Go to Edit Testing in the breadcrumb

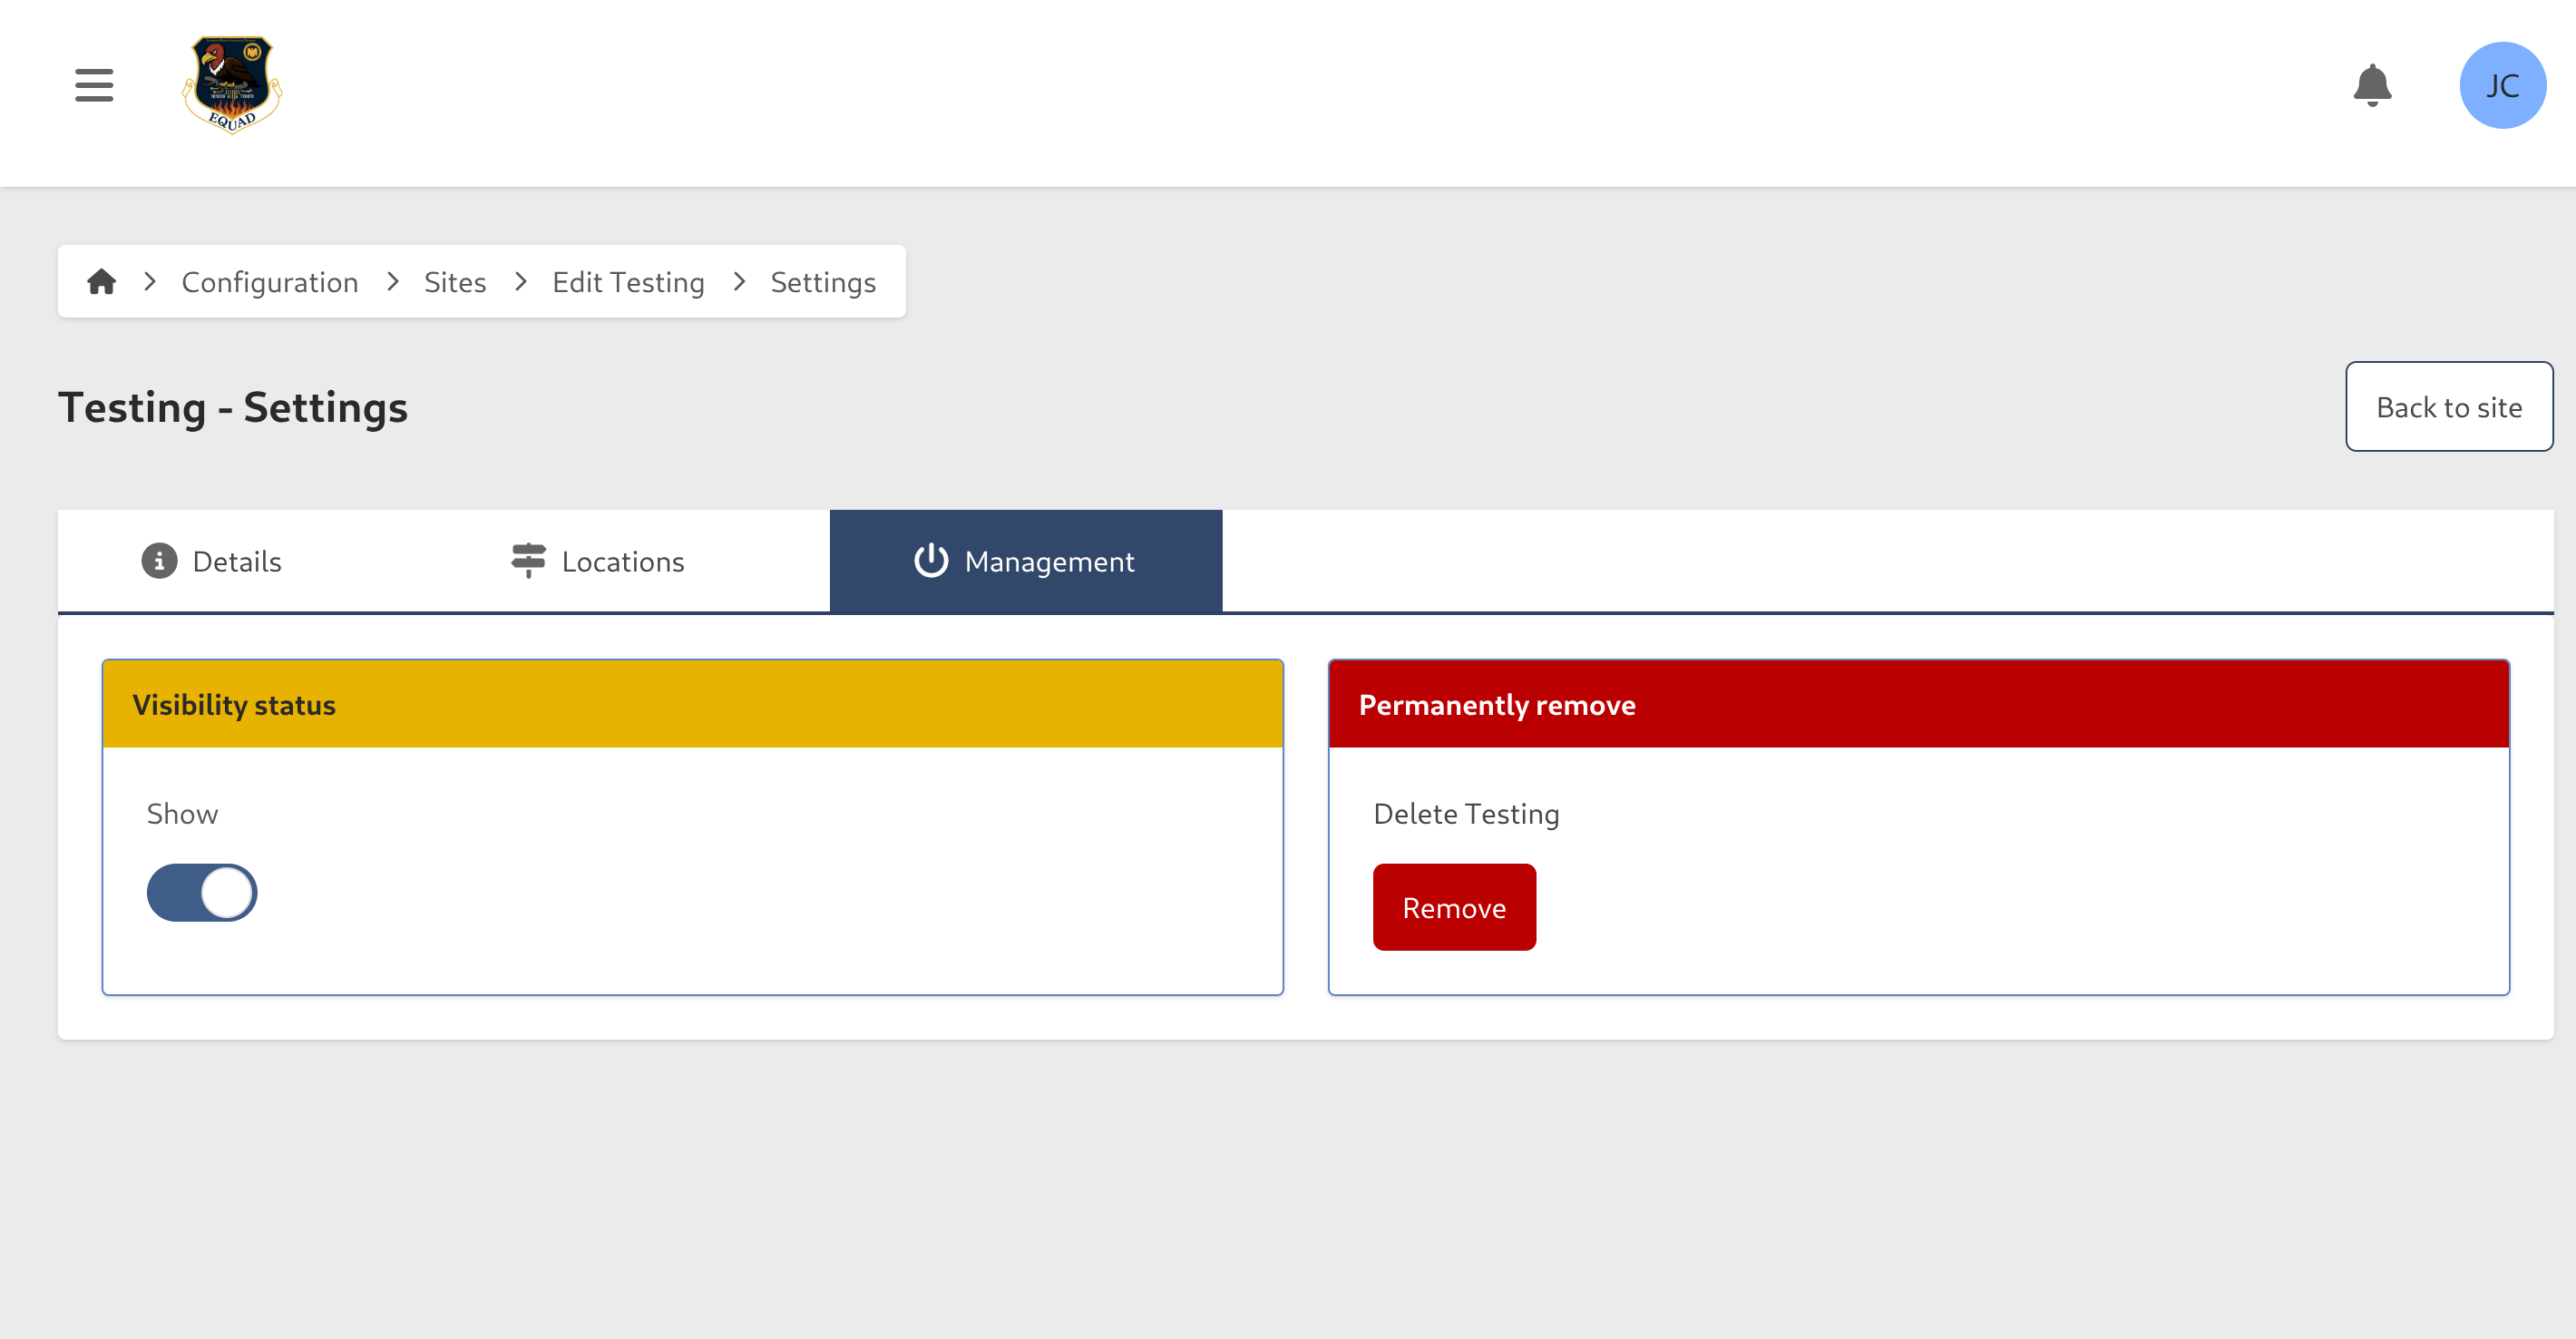coord(628,281)
